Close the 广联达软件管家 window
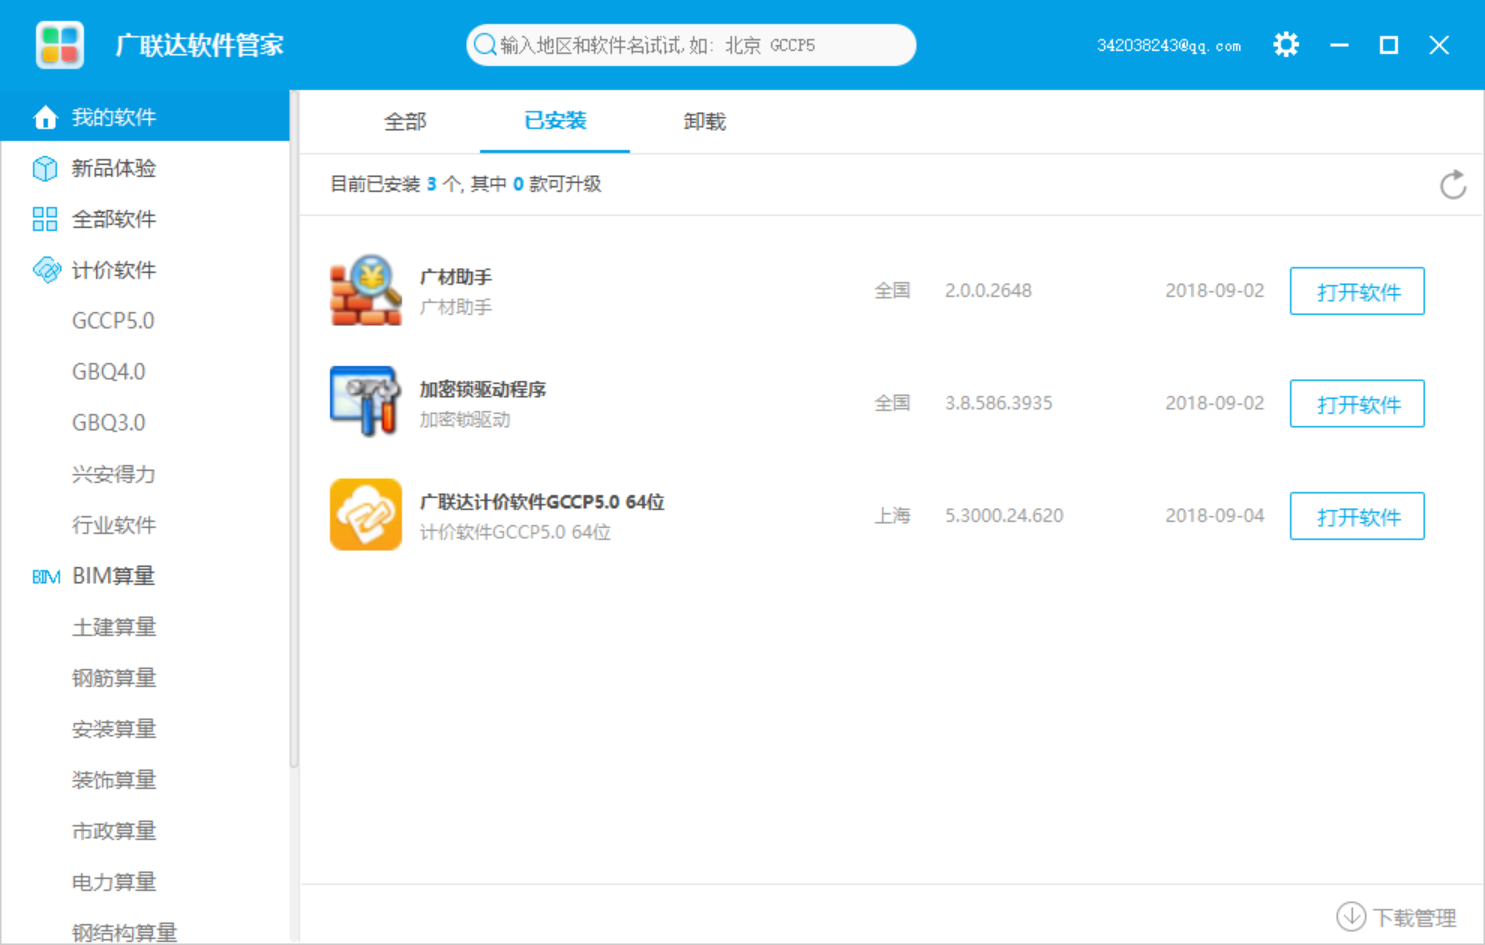Screen dimensions: 1485x945 1439,45
